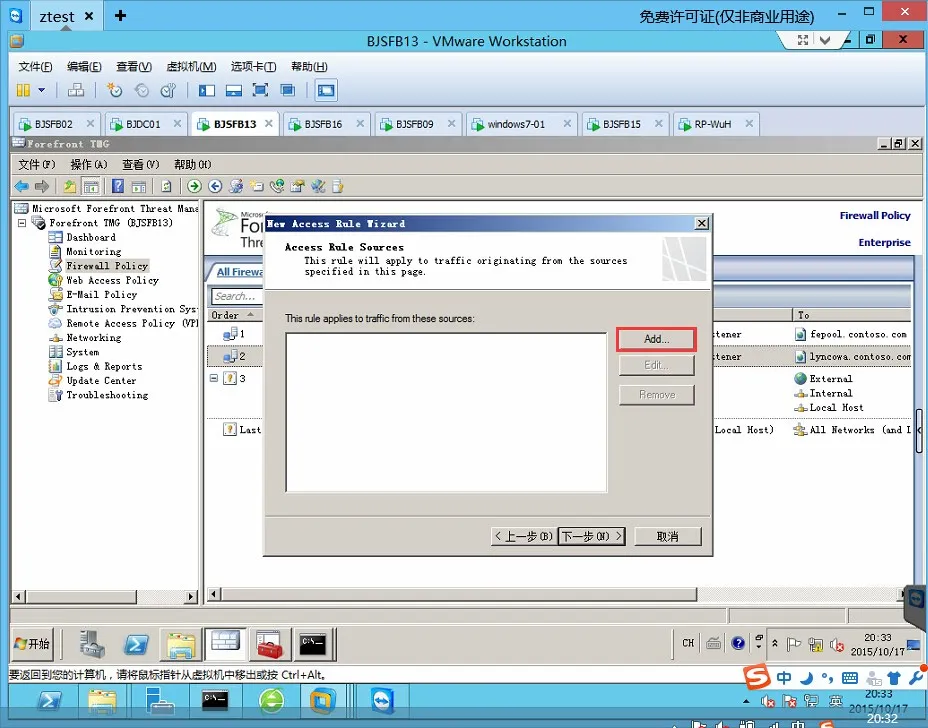
Task: Click the TMG back arrow toolbar icon
Action: [21, 186]
